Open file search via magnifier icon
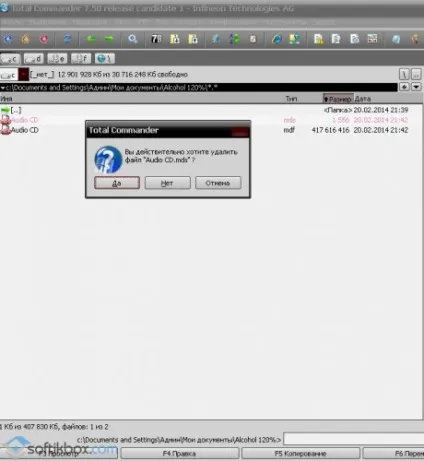 pyautogui.click(x=133, y=39)
